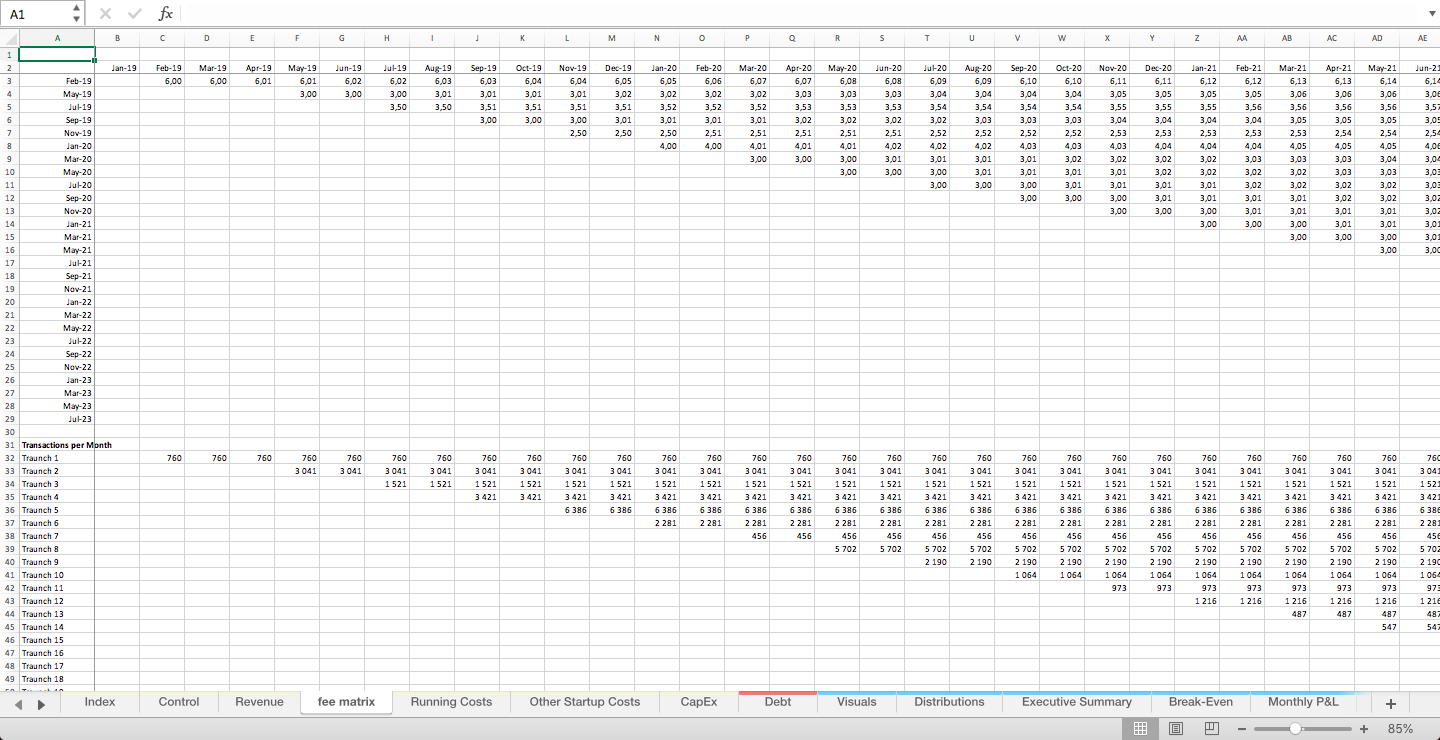Insert a function using the fx icon
The height and width of the screenshot is (740, 1440).
(165, 13)
